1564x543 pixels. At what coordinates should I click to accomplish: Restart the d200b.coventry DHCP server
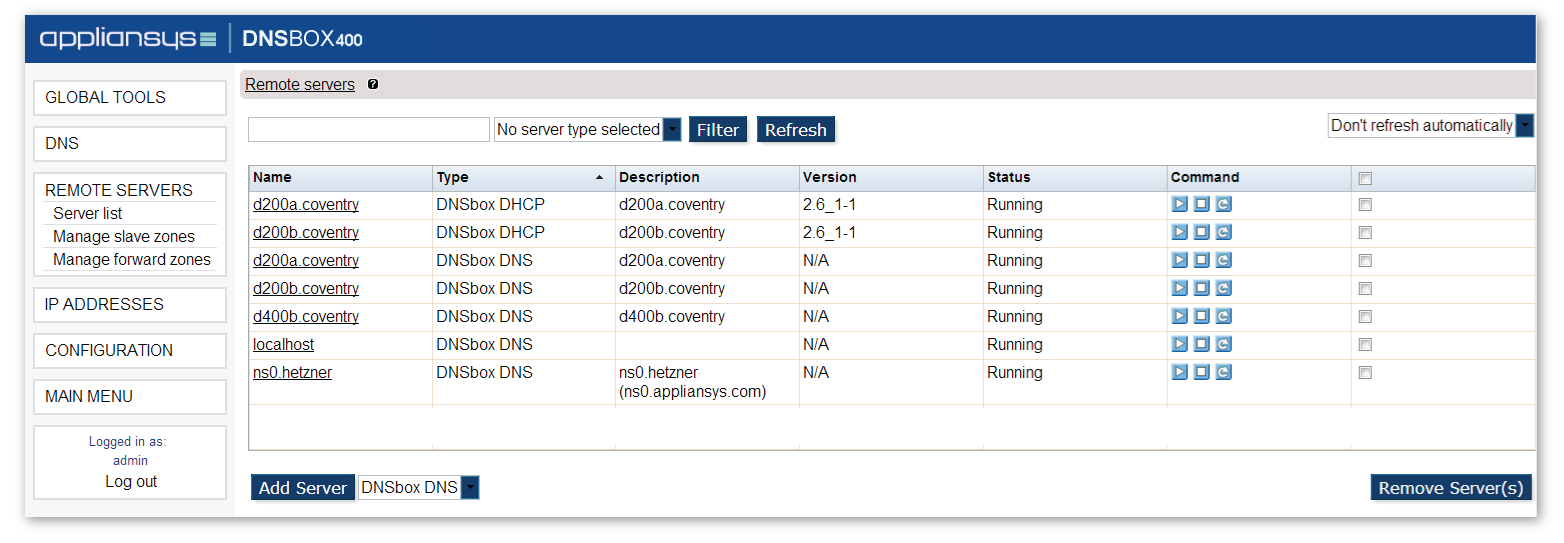(x=1224, y=232)
